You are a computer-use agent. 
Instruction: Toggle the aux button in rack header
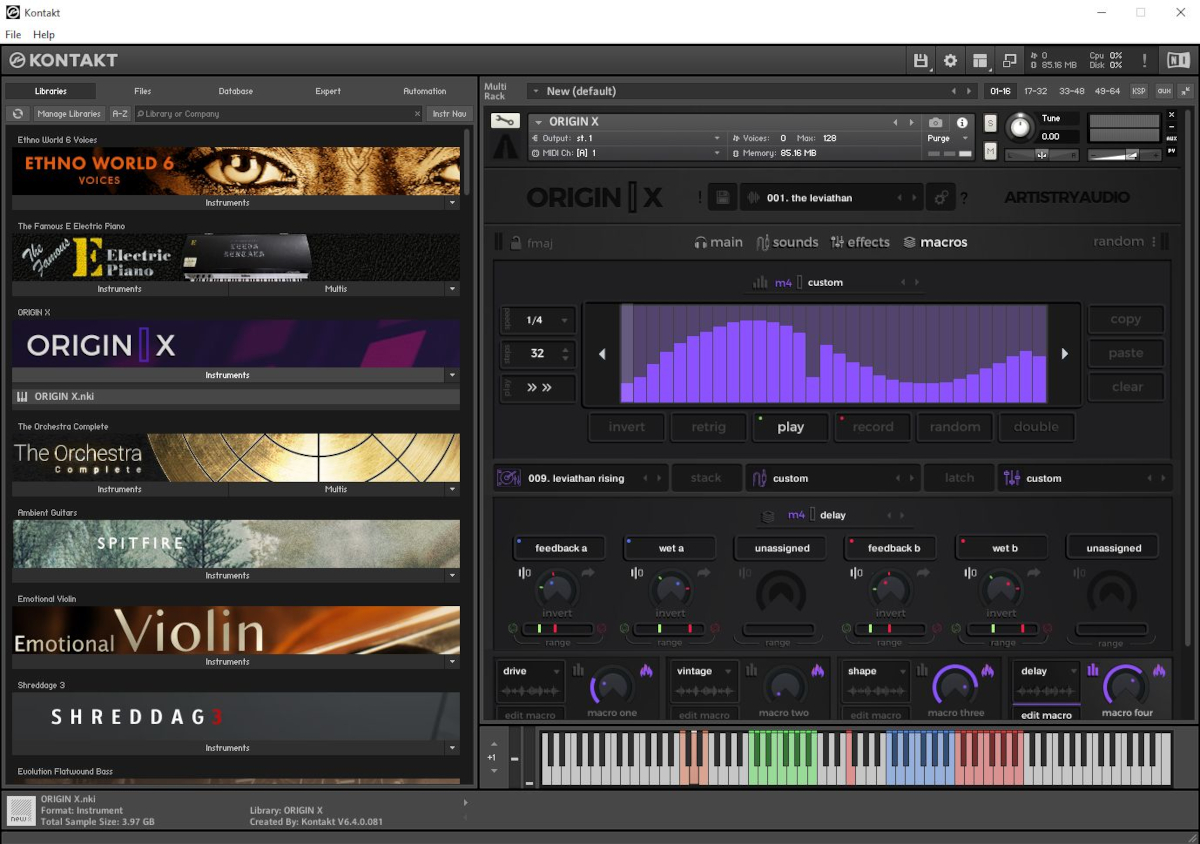pos(1164,91)
